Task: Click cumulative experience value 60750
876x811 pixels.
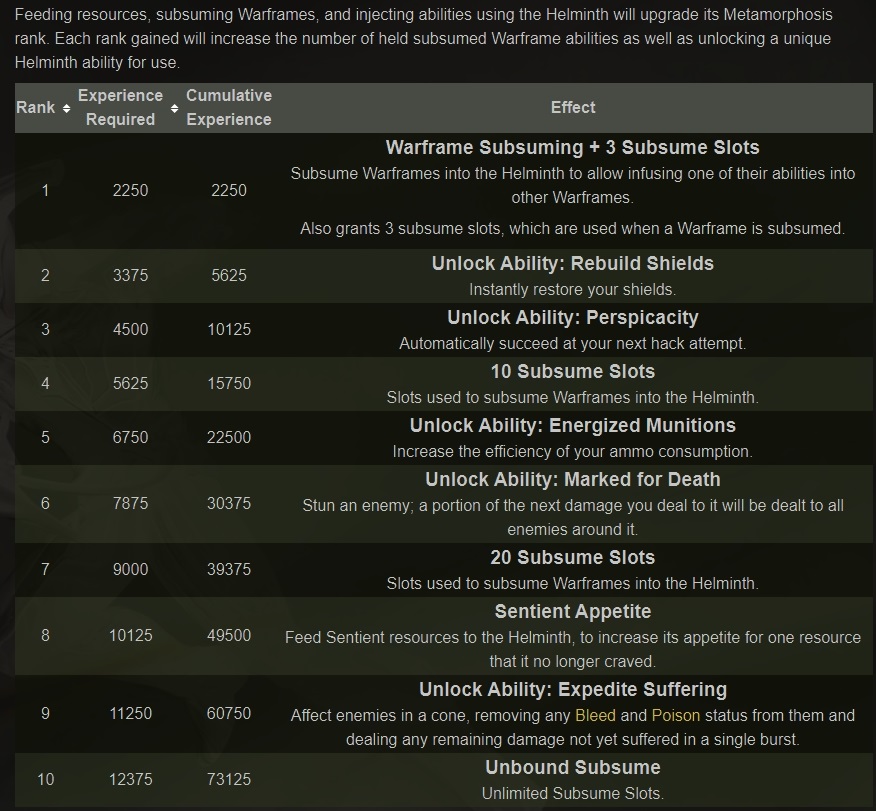Action: [229, 713]
